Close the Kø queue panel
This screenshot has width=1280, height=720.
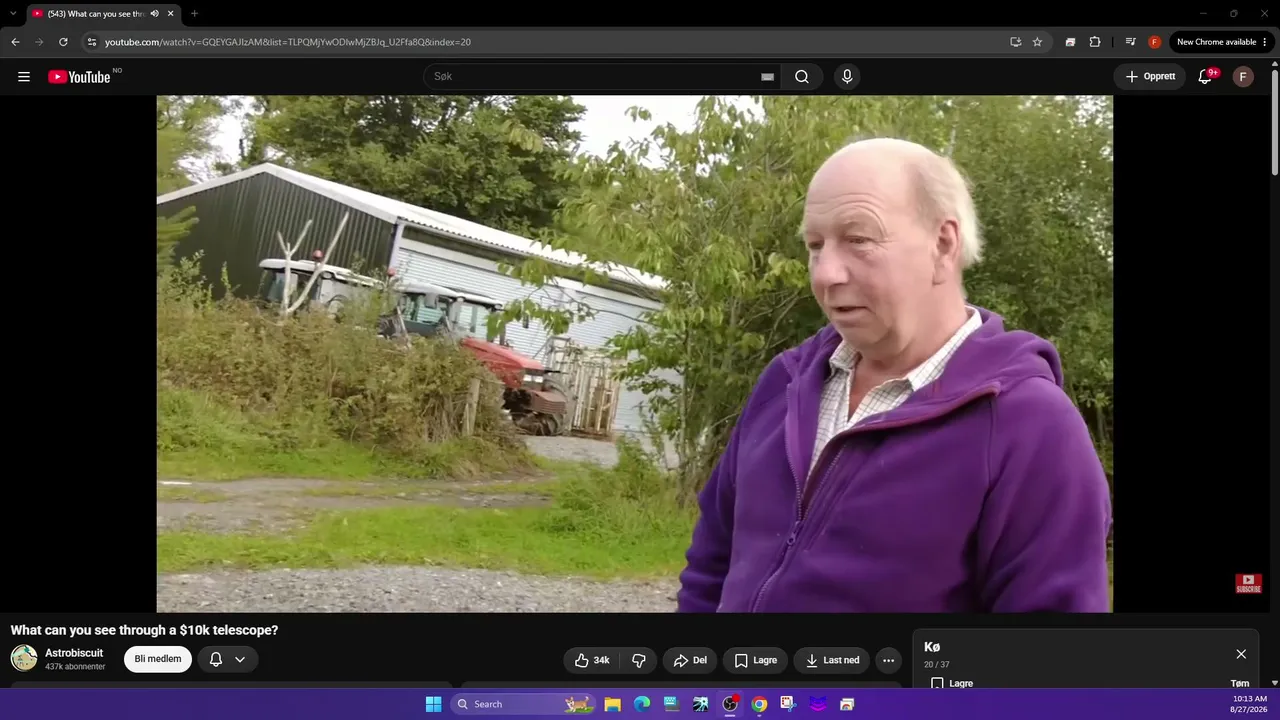click(x=1241, y=654)
